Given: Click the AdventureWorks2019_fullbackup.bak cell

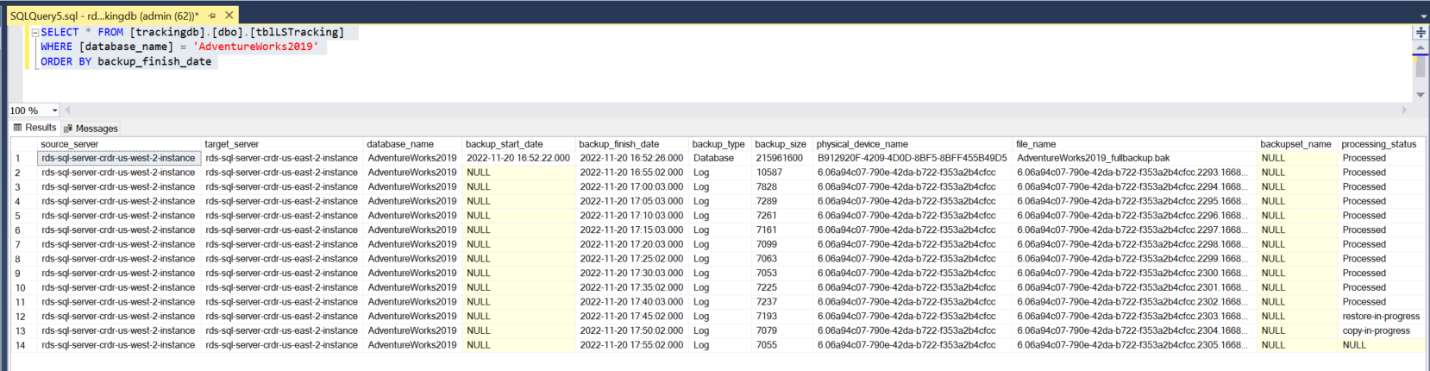Looking at the screenshot, I should coord(1135,158).
